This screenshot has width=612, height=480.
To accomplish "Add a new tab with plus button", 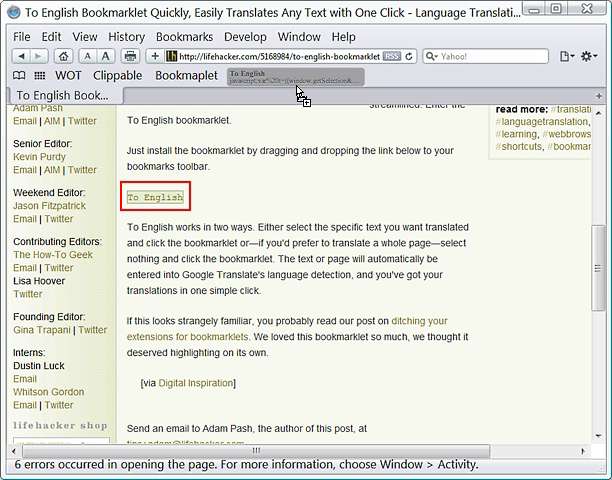I will [599, 96].
